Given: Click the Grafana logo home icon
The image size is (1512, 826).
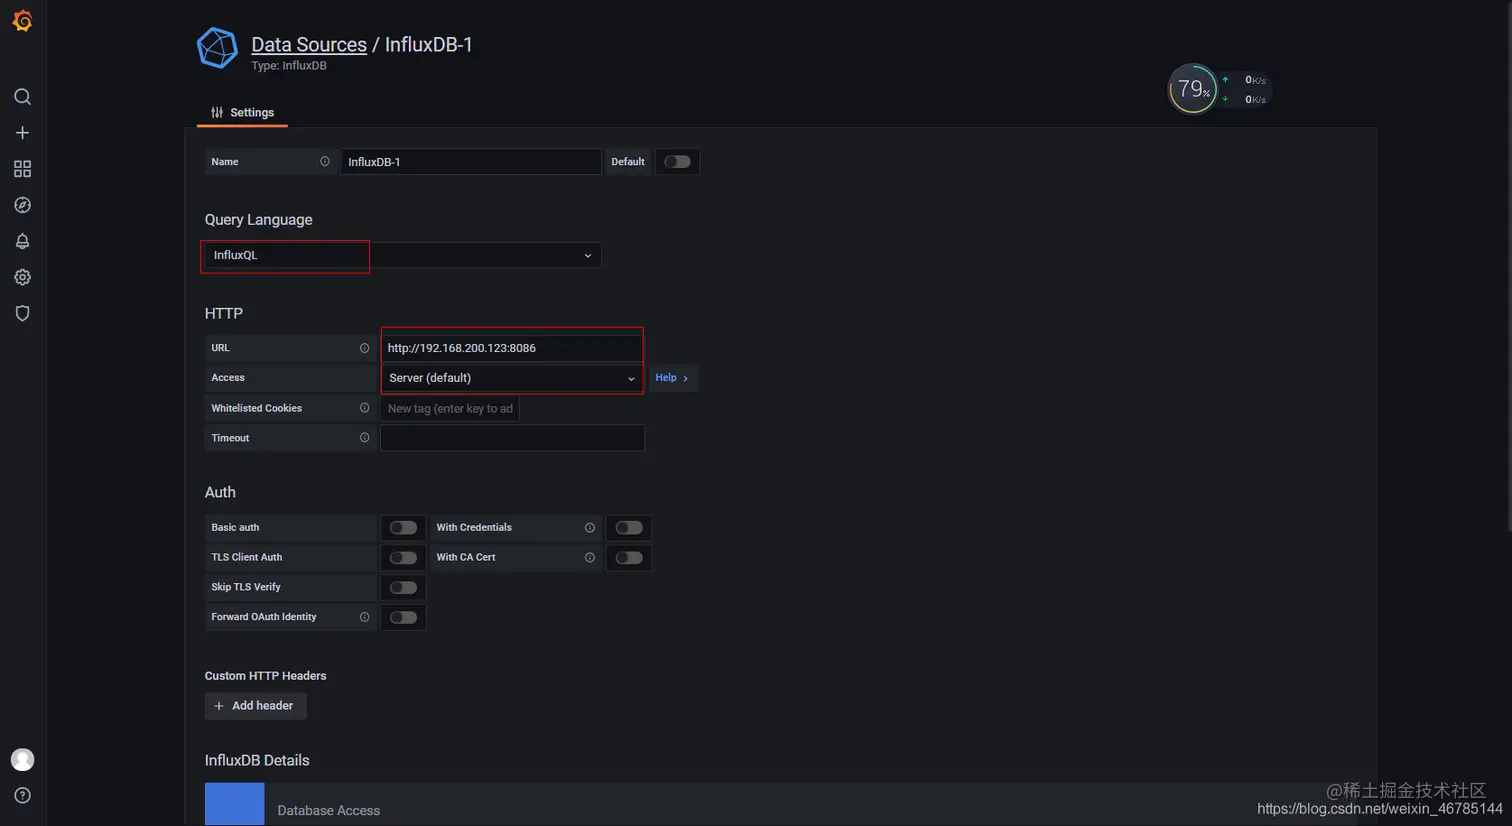Looking at the screenshot, I should 22,21.
